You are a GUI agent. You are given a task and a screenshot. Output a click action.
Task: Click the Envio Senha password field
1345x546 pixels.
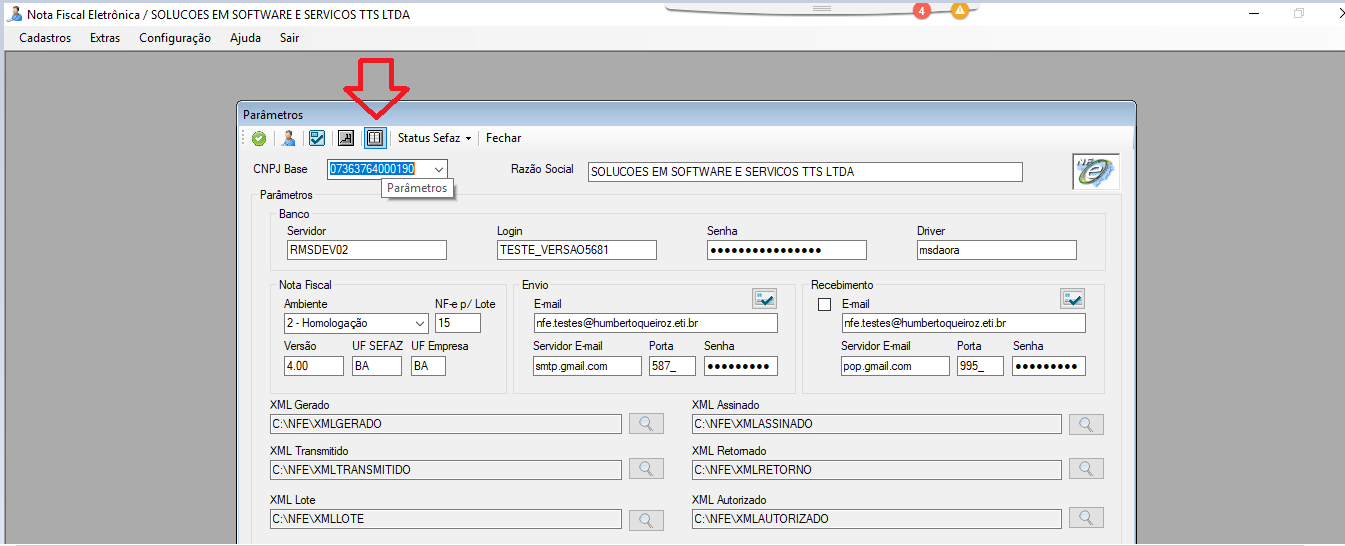point(741,366)
